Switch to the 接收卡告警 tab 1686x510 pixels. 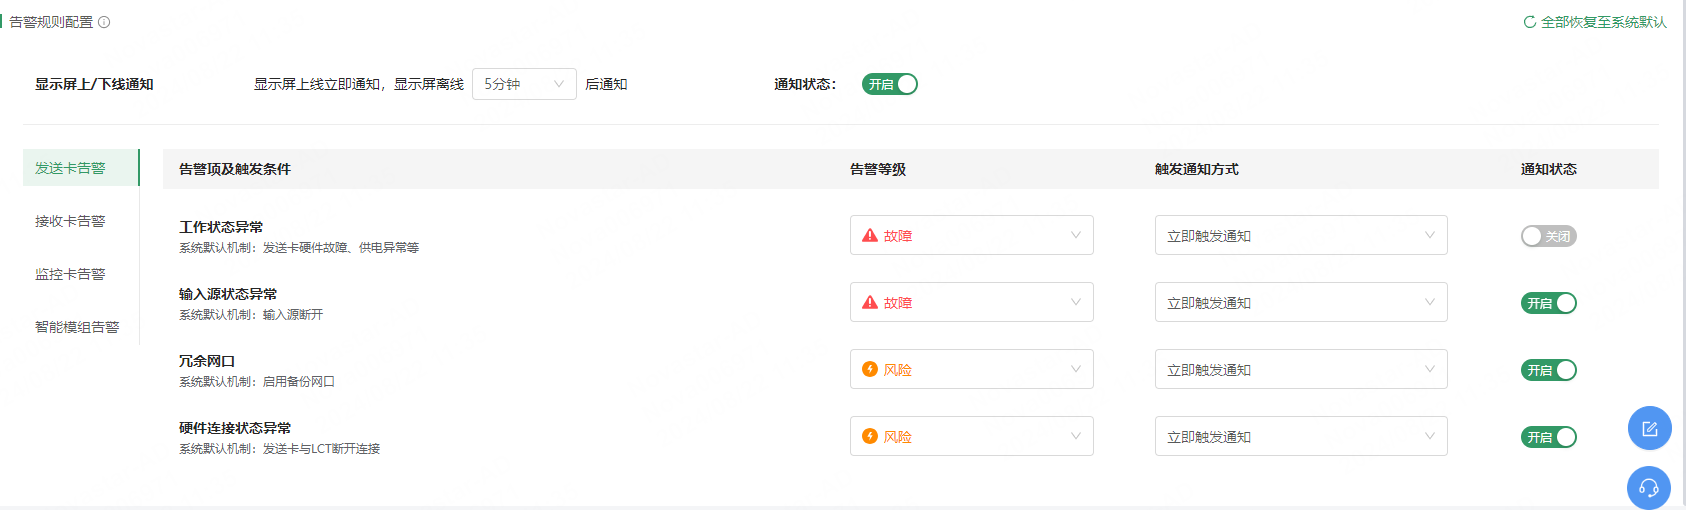[x=70, y=221]
